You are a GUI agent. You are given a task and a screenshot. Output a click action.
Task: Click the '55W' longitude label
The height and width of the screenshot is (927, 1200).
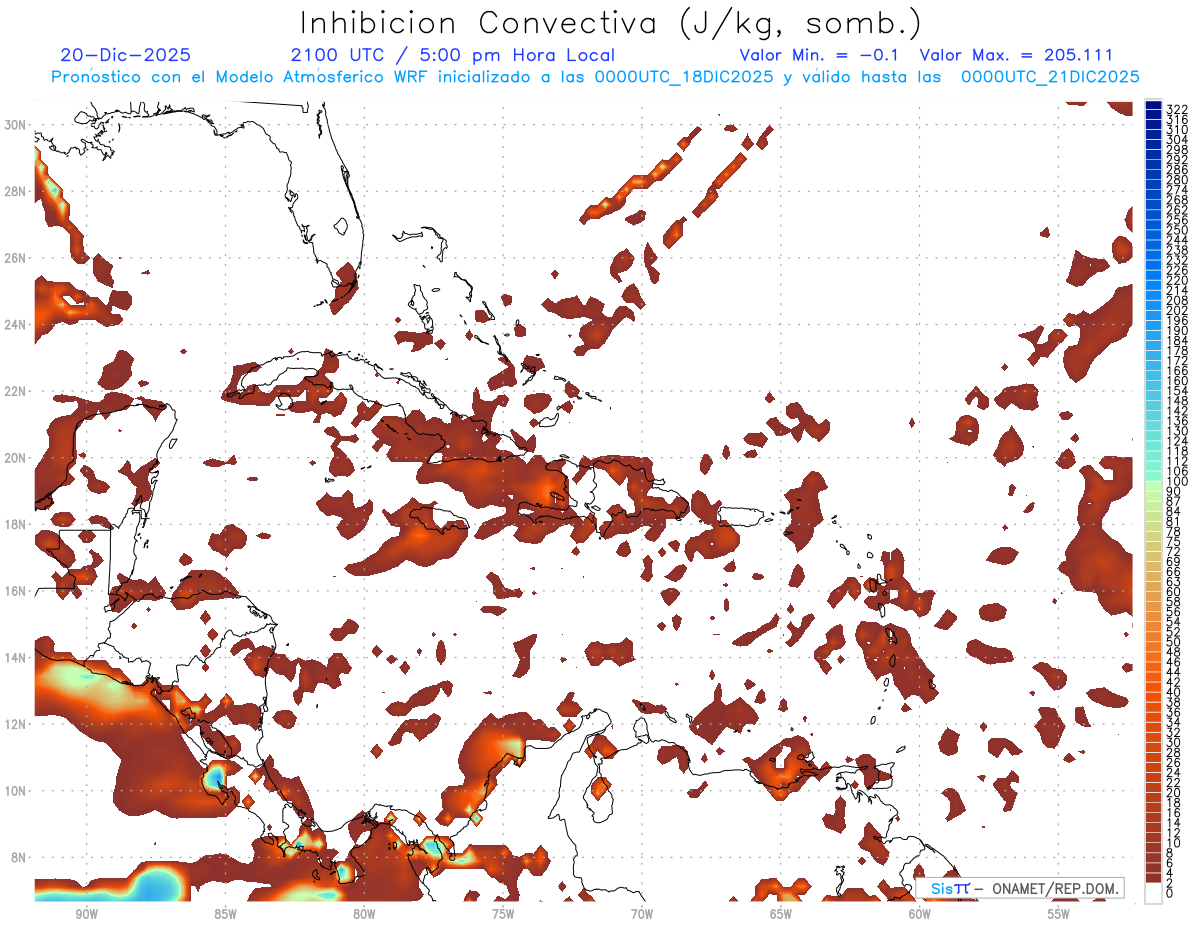click(1059, 914)
